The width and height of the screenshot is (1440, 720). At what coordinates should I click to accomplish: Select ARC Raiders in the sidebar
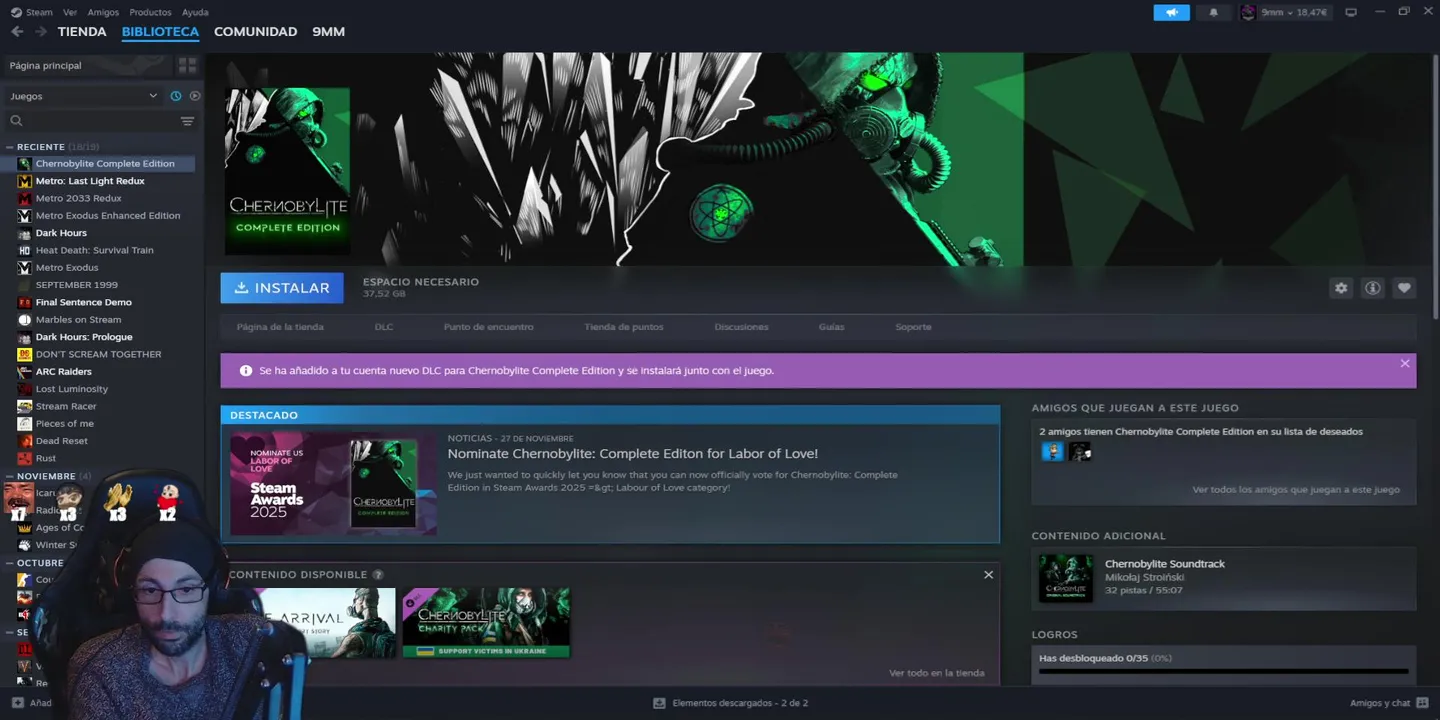click(x=64, y=372)
